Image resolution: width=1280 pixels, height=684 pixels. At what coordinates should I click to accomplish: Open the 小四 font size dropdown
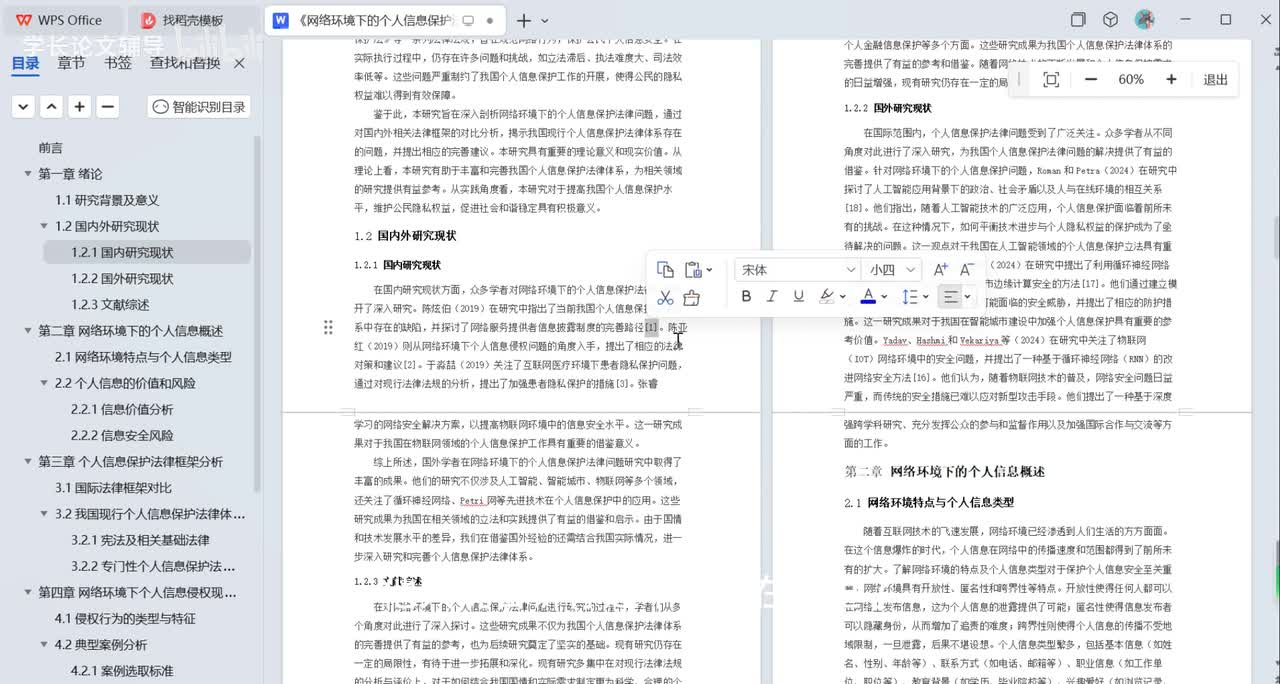tap(892, 270)
